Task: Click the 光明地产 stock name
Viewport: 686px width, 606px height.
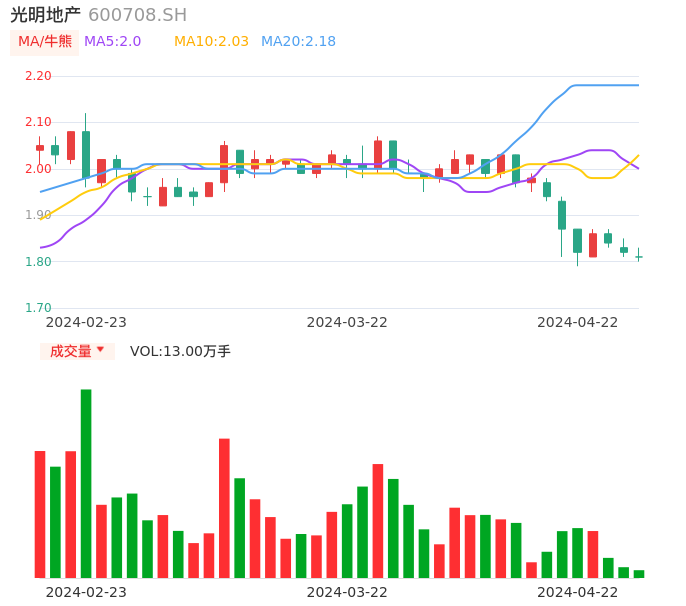Action: coord(45,15)
